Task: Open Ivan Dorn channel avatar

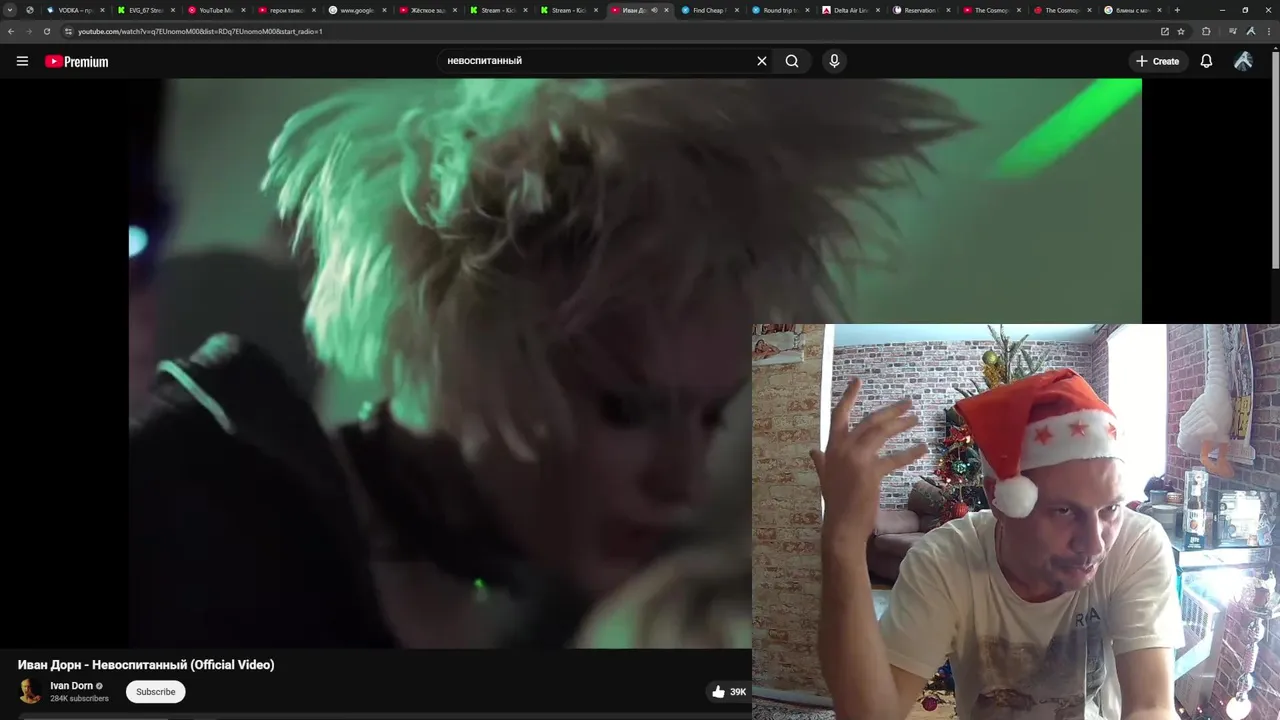Action: pyautogui.click(x=30, y=691)
